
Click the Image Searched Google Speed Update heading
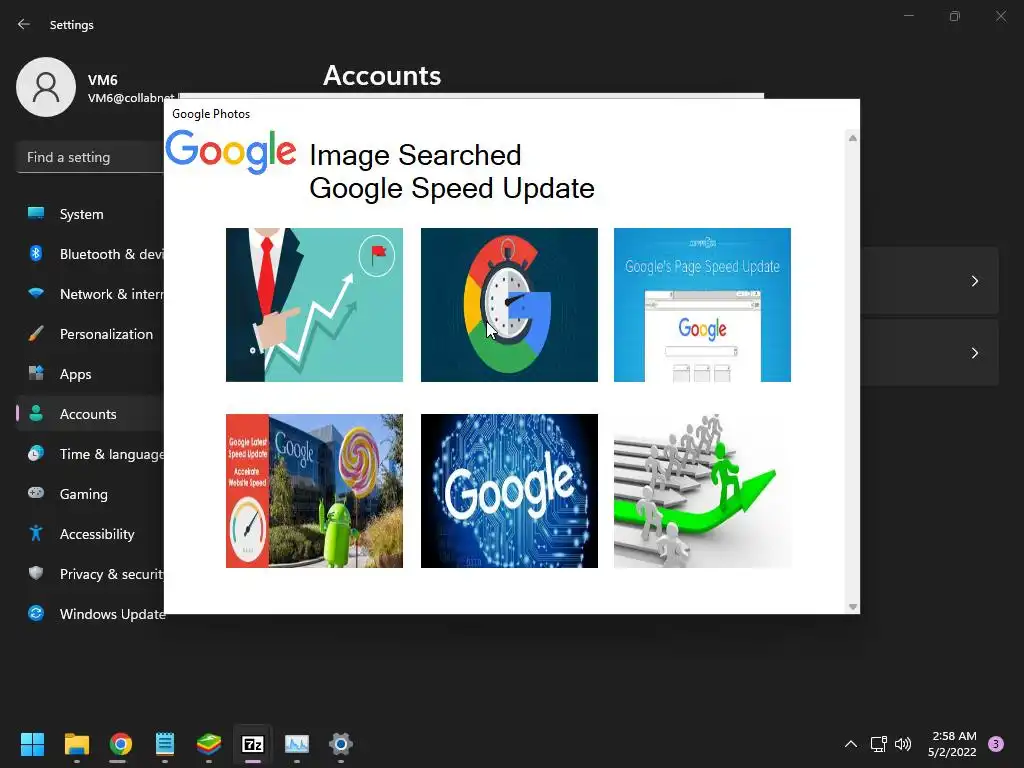452,172
